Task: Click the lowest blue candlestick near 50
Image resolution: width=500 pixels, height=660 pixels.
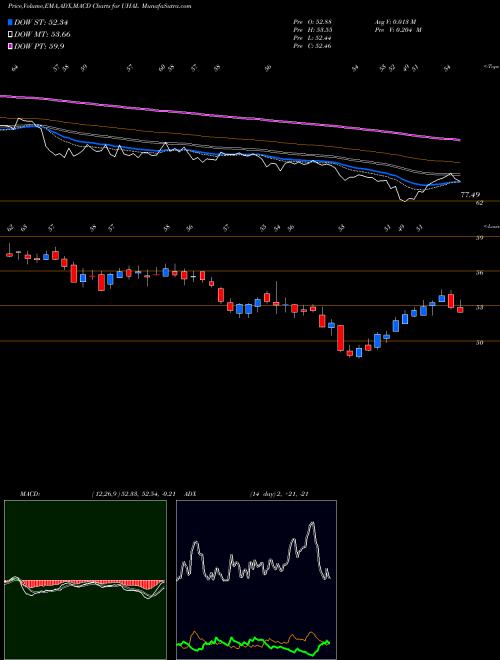Action: click(x=359, y=352)
